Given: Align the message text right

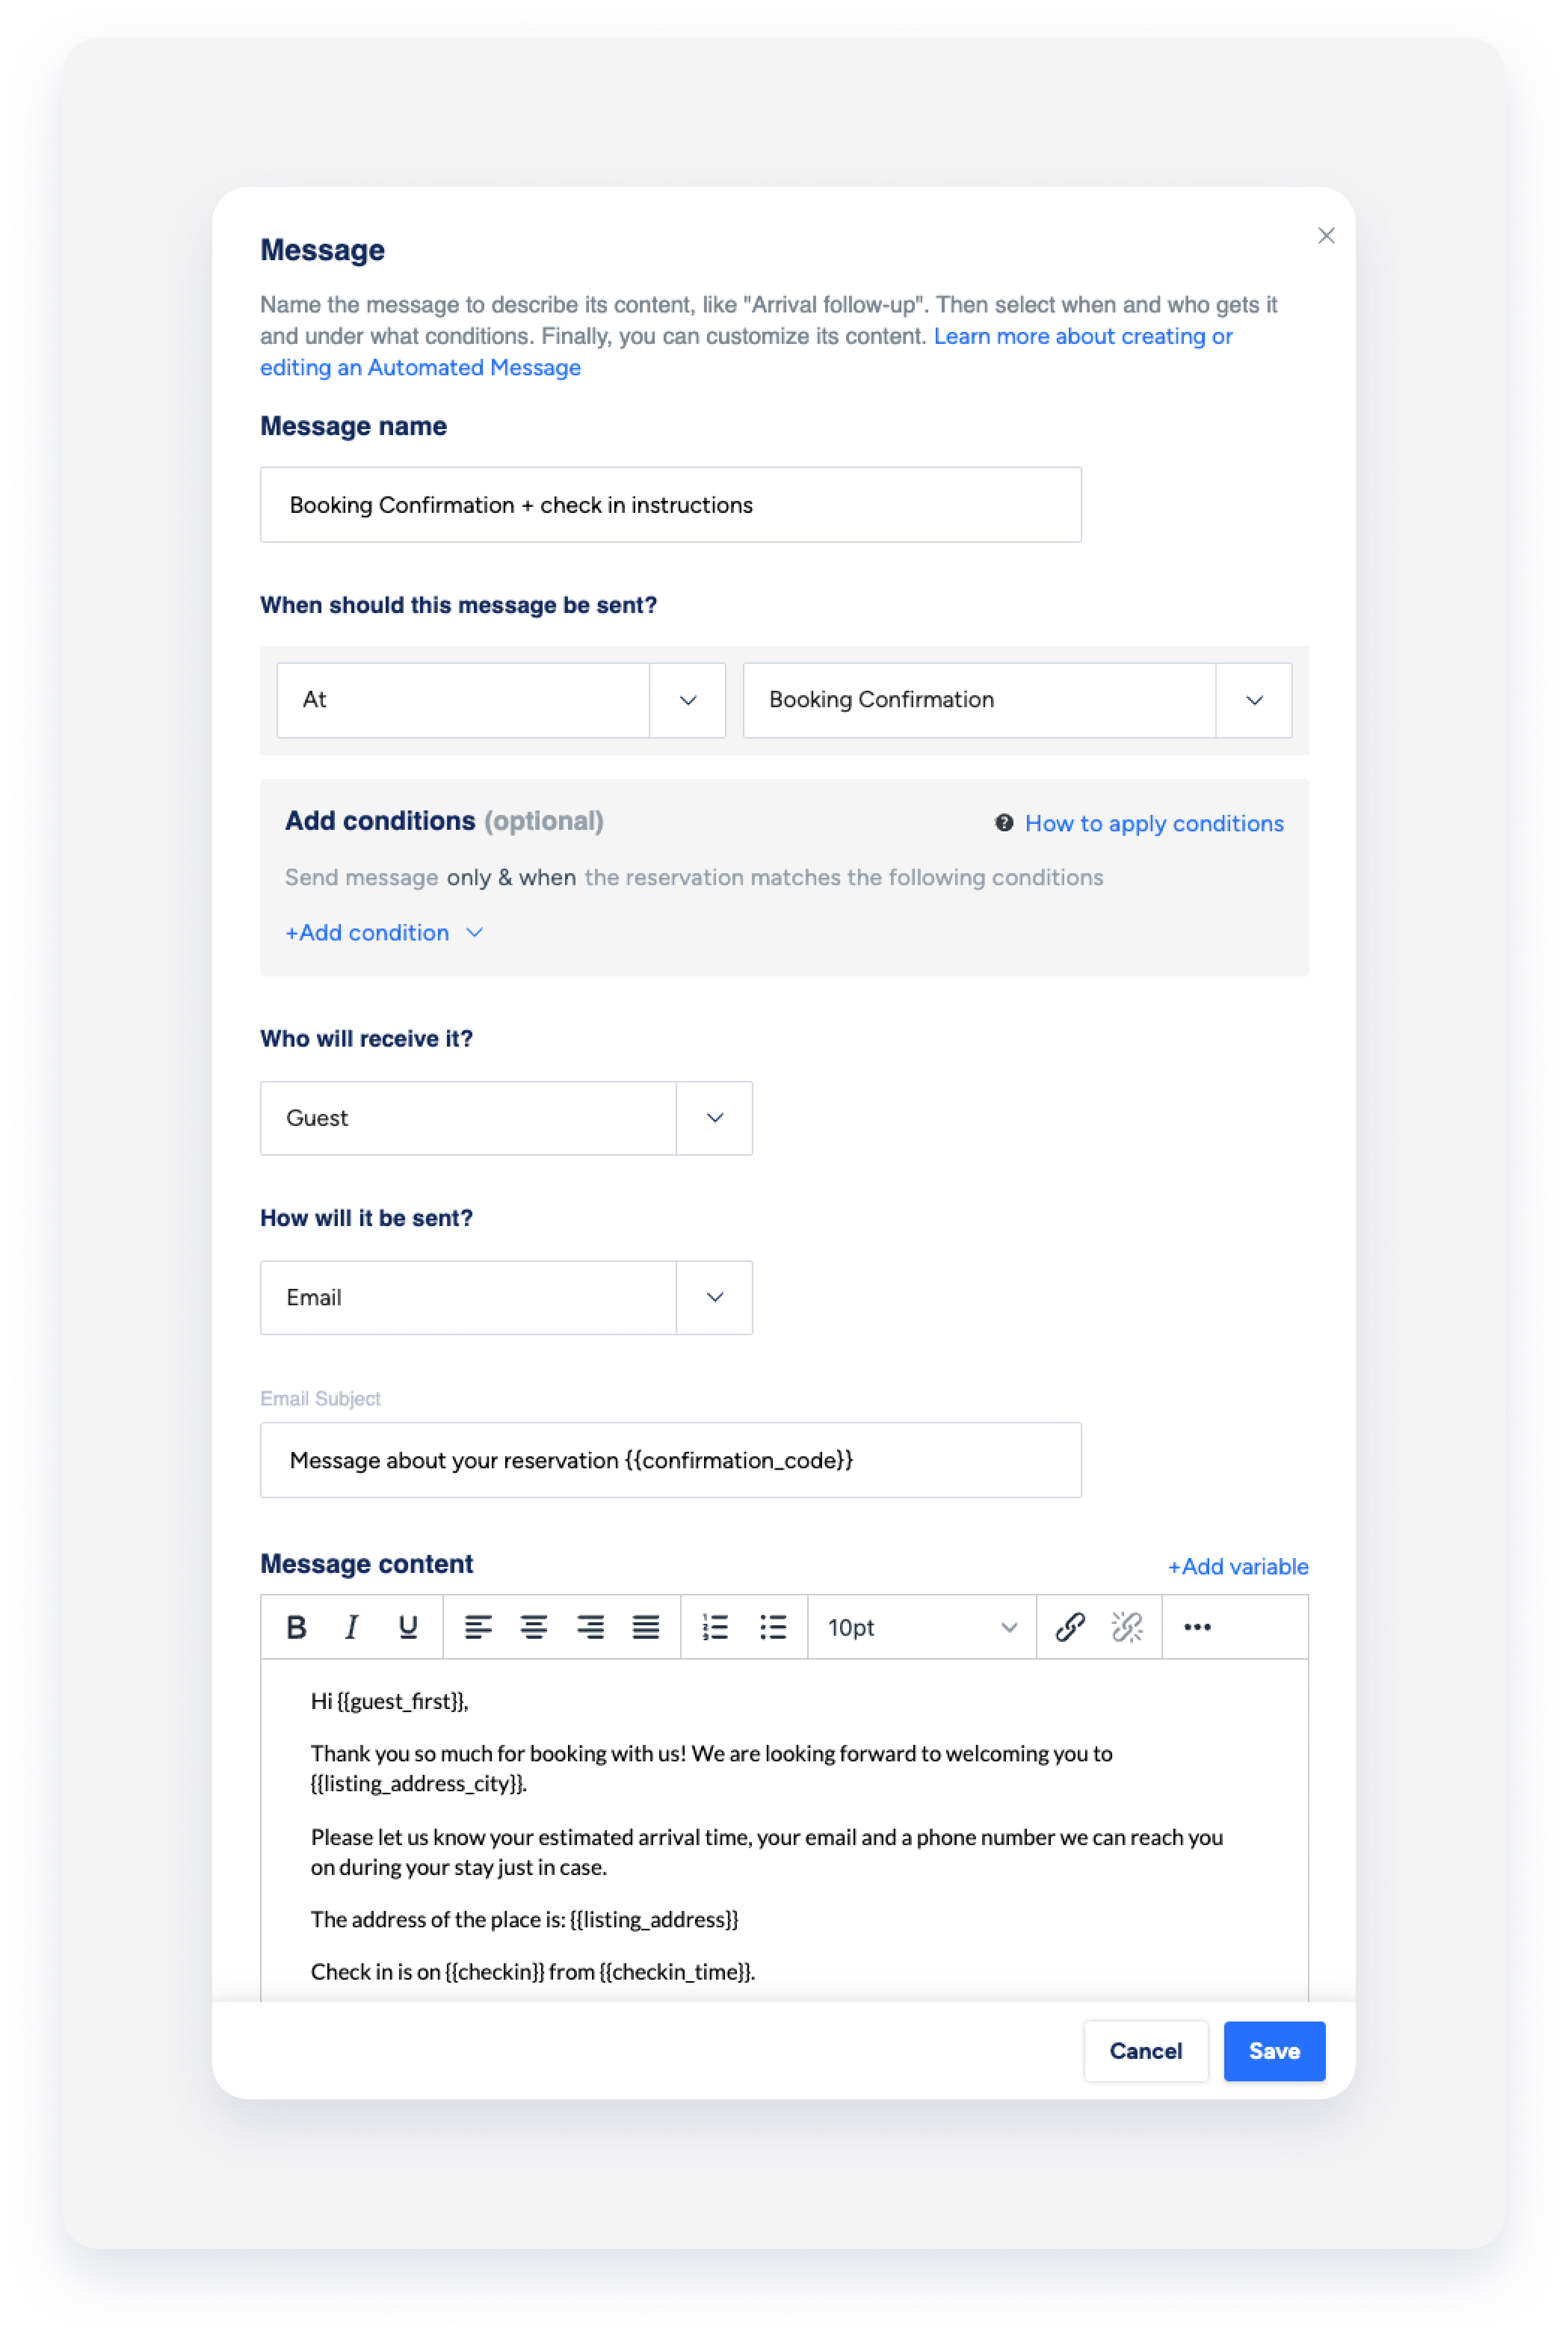Looking at the screenshot, I should [x=591, y=1627].
